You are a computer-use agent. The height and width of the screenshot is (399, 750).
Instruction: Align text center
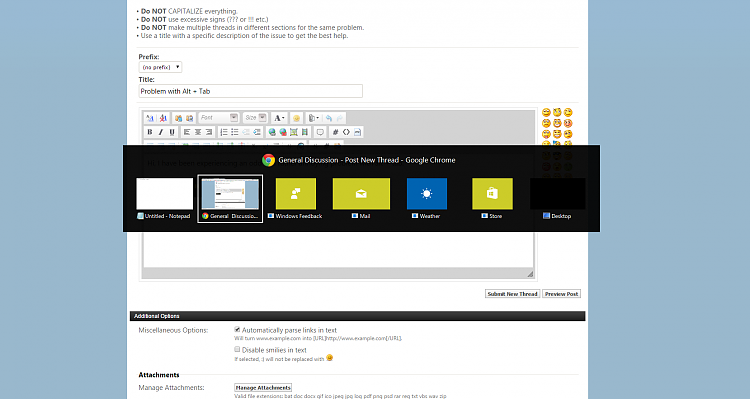[198, 132]
